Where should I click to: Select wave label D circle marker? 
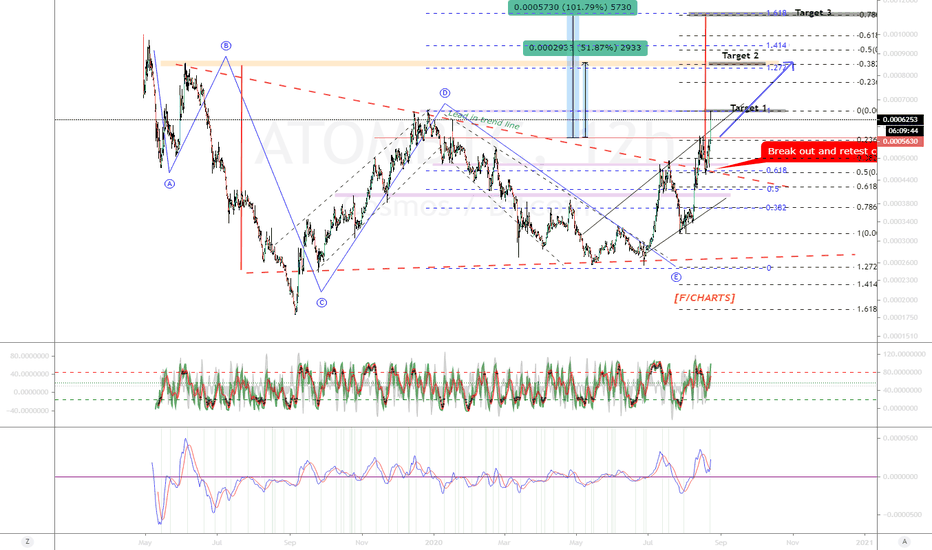(445, 93)
